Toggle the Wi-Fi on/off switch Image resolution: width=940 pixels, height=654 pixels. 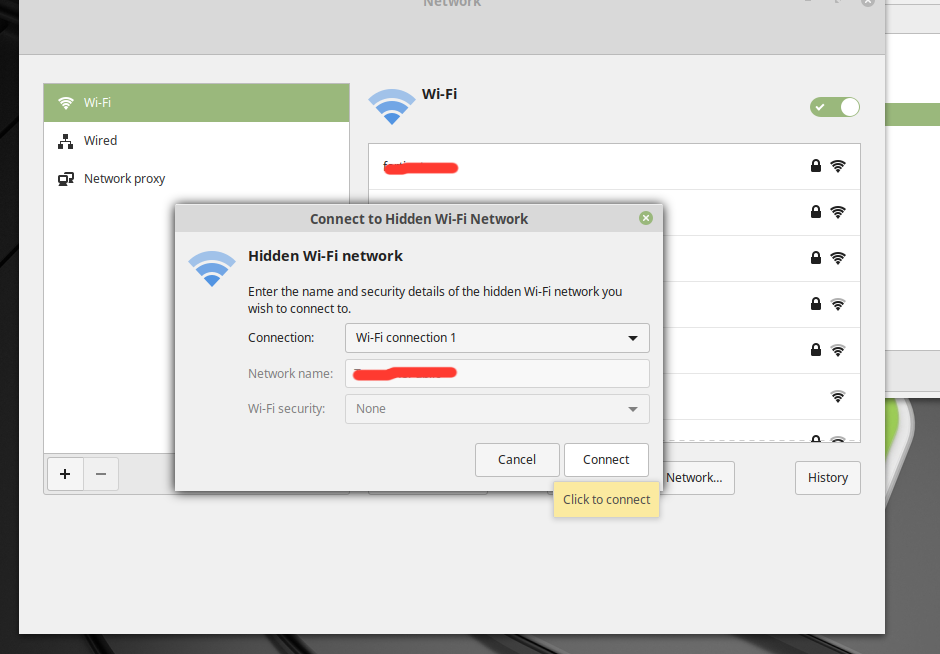[x=834, y=107]
